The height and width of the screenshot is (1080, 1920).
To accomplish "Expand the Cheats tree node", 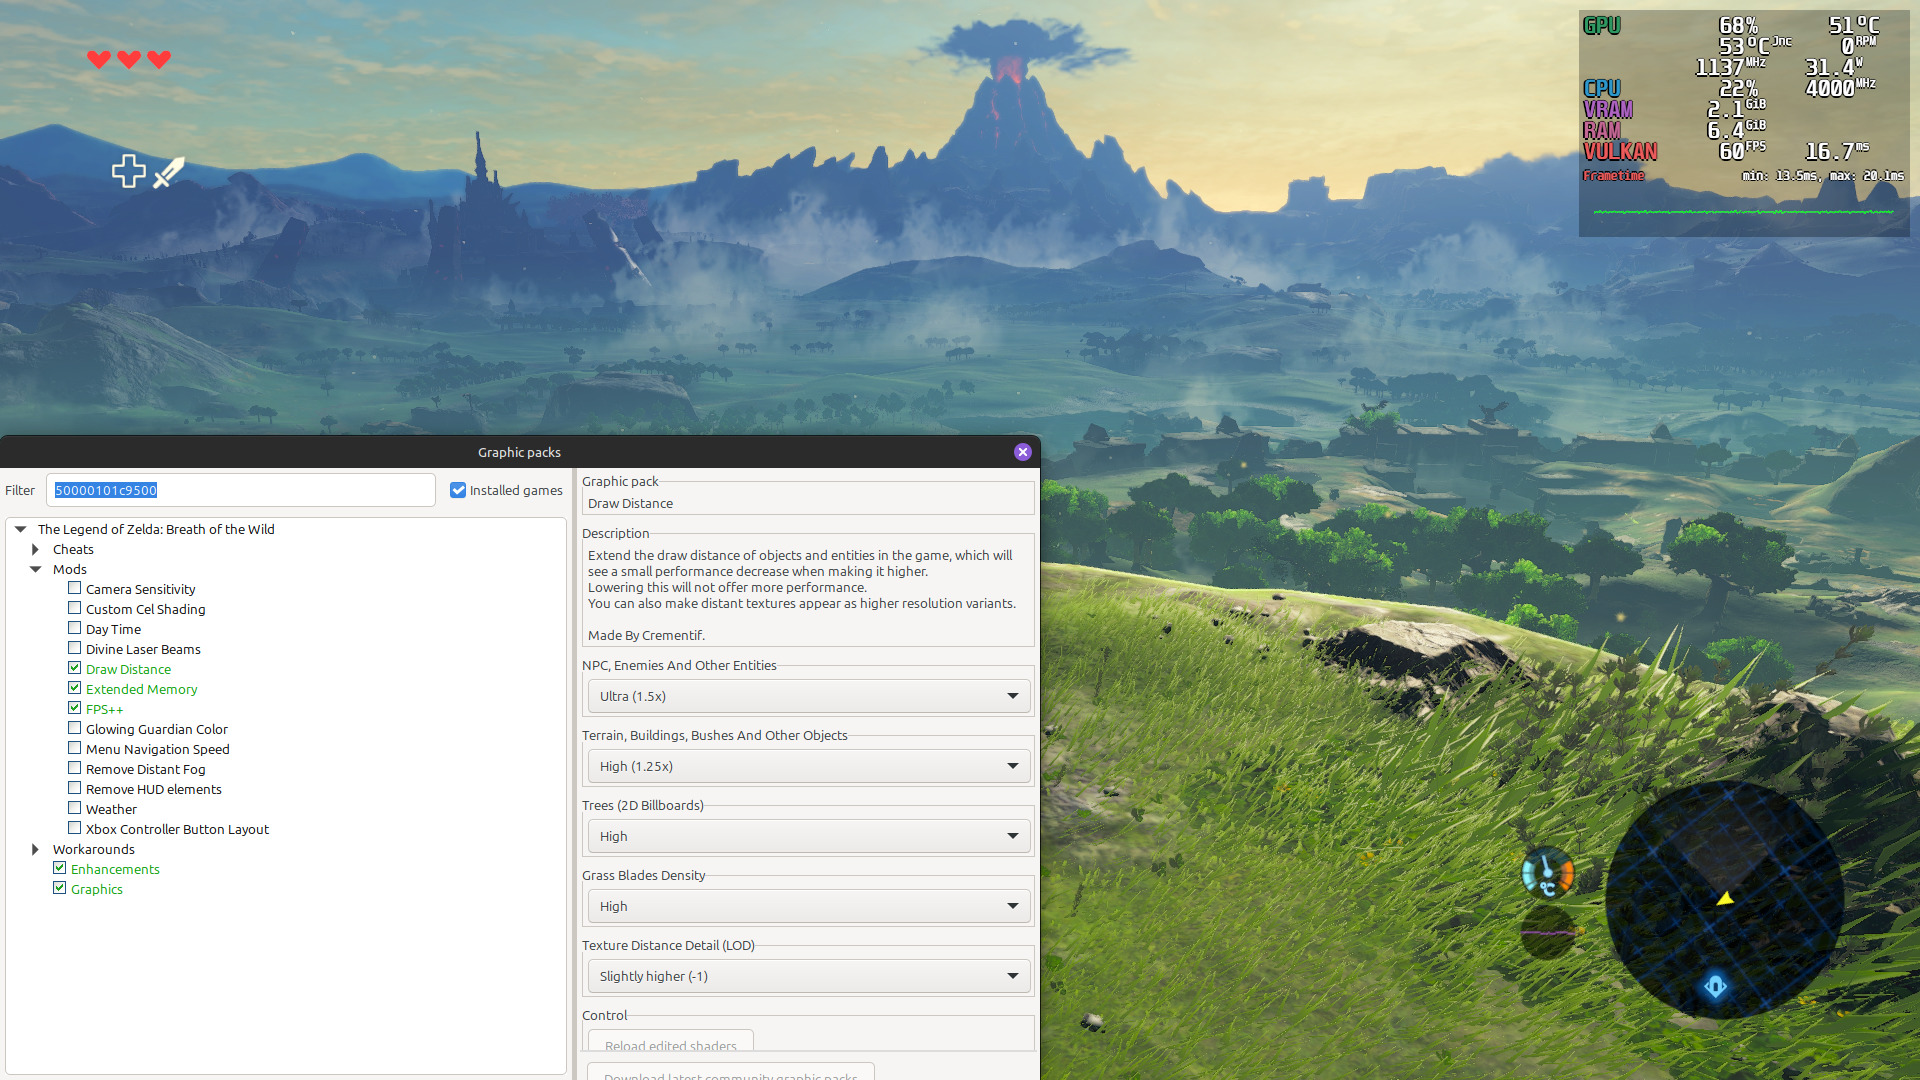I will click(35, 549).
